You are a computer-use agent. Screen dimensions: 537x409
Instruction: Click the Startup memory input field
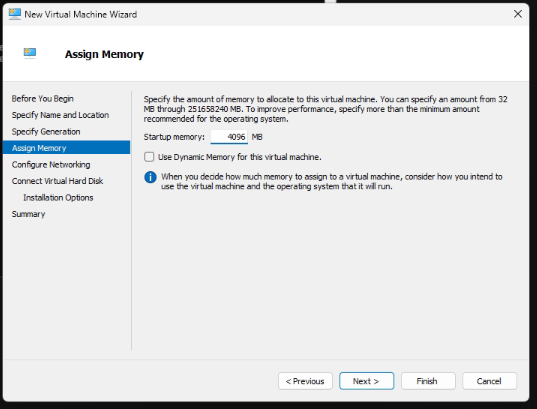click(229, 137)
